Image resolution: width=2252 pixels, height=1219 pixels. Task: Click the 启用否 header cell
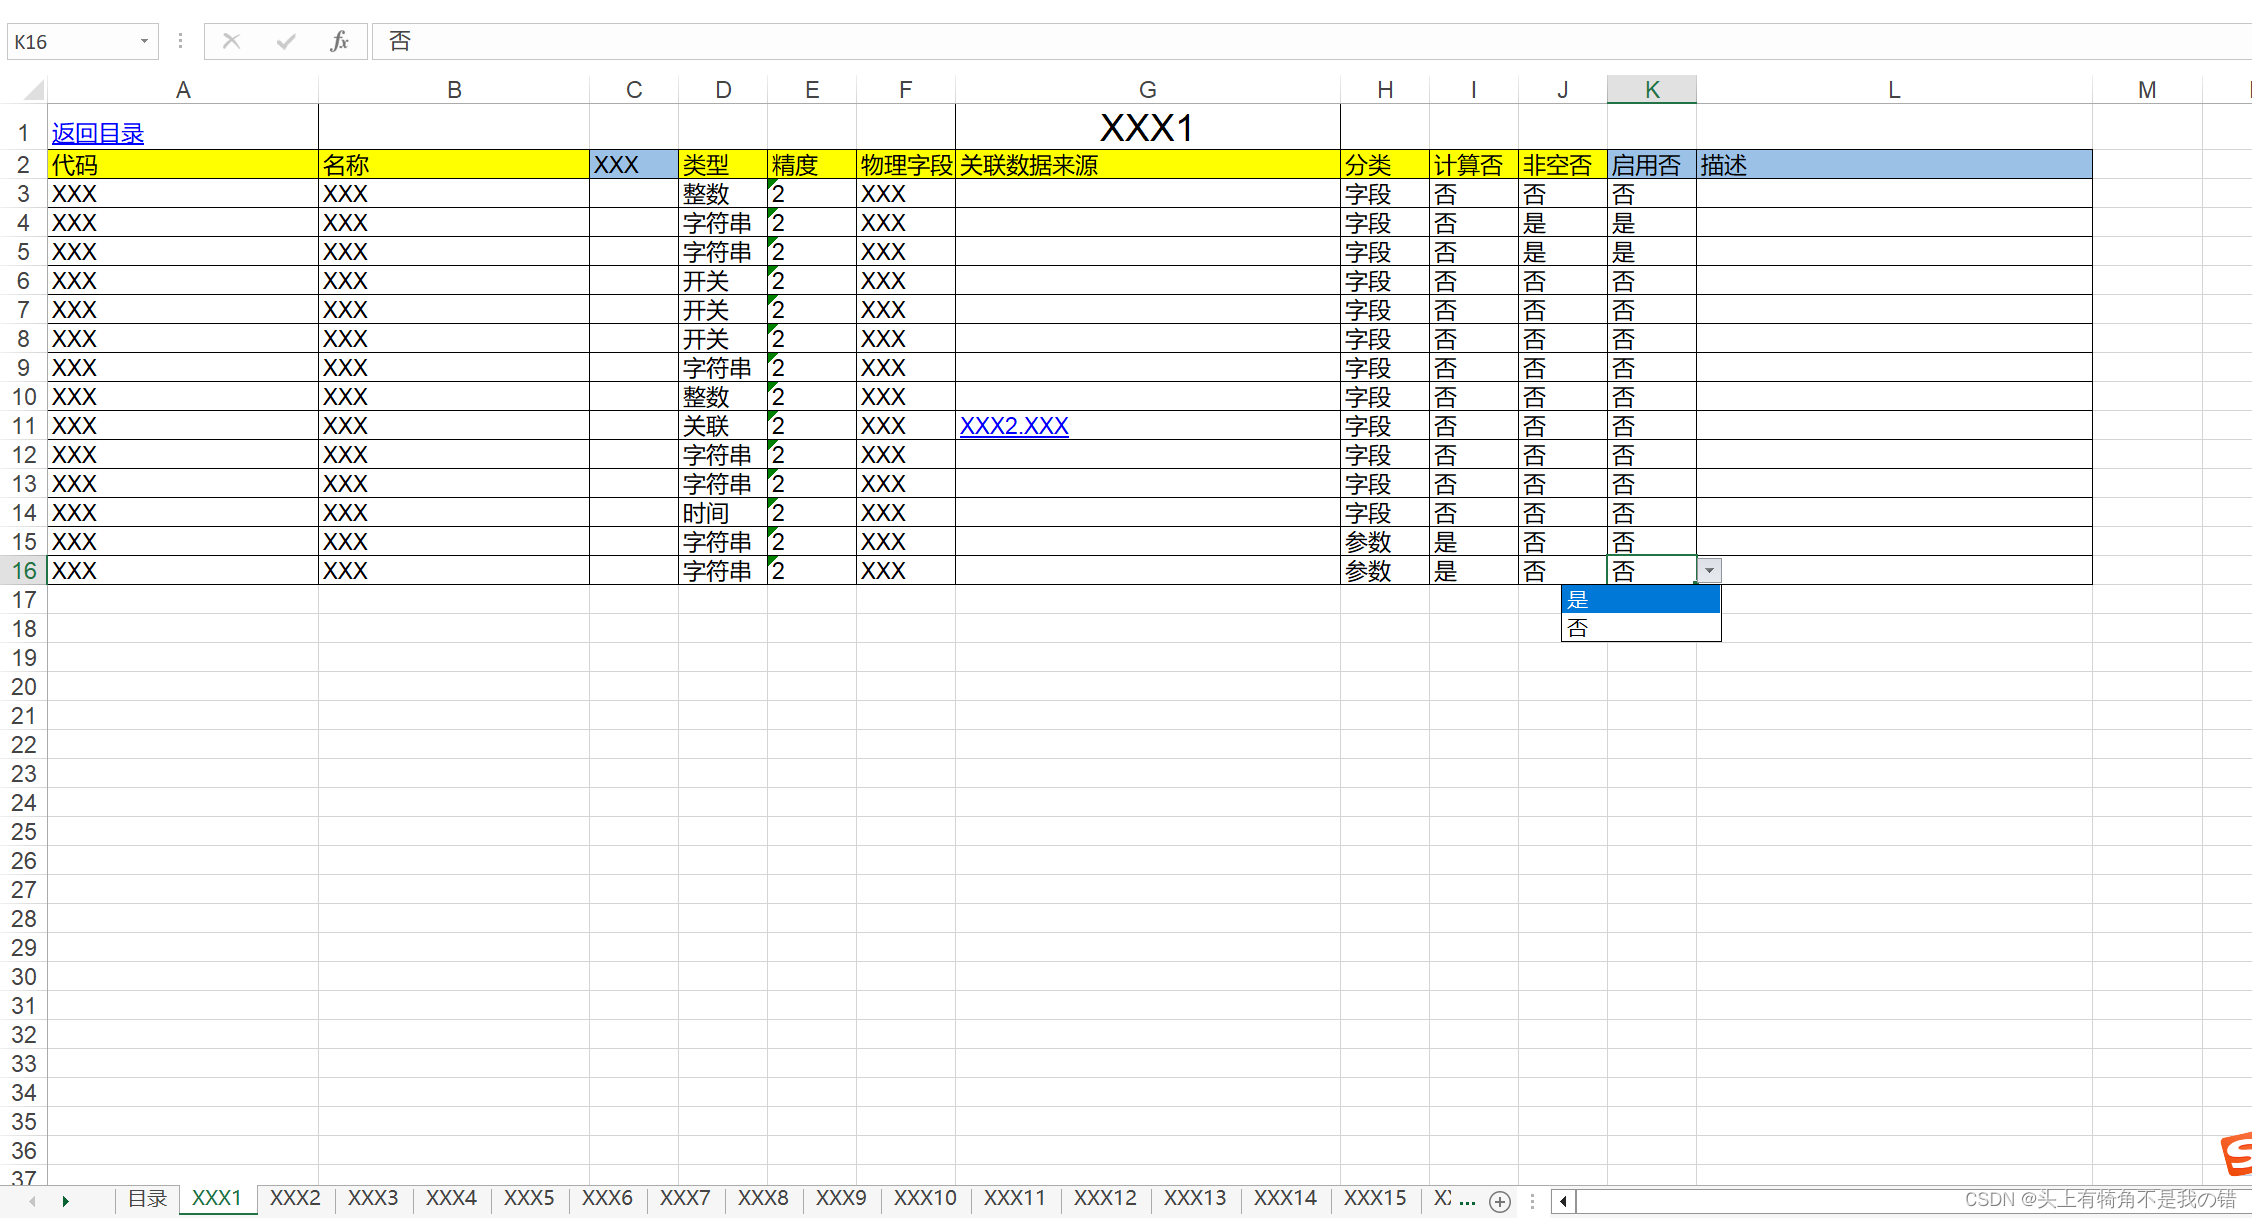(x=1652, y=164)
